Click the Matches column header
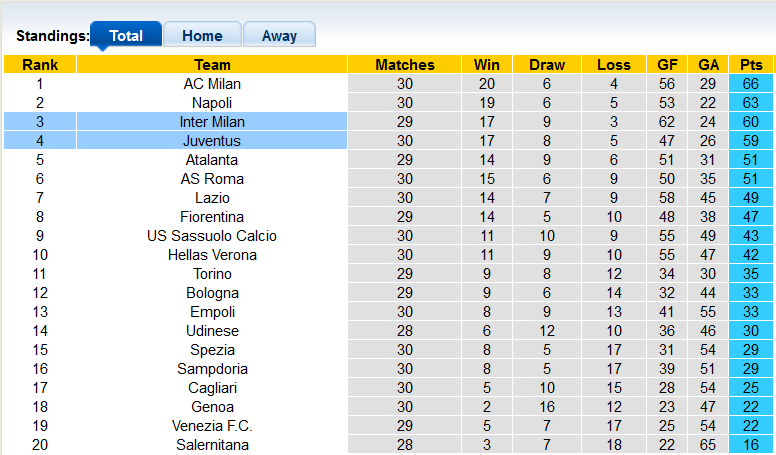The height and width of the screenshot is (455, 776). (x=405, y=65)
